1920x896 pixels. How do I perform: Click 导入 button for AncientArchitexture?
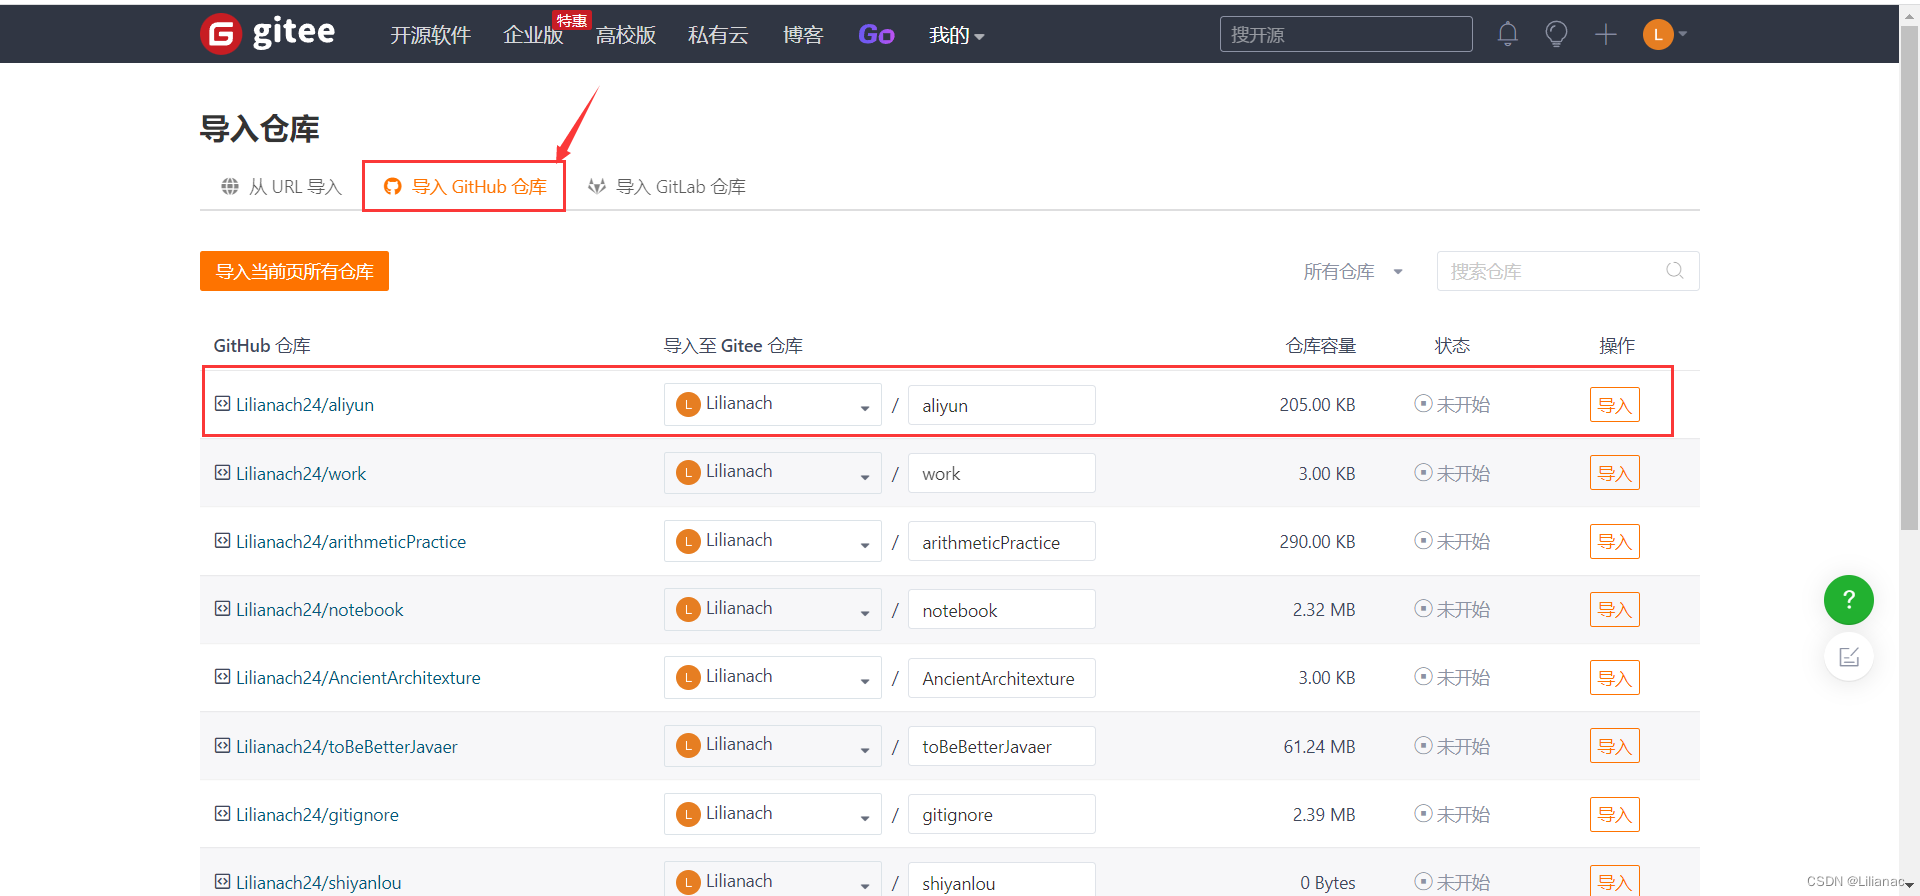point(1614,677)
